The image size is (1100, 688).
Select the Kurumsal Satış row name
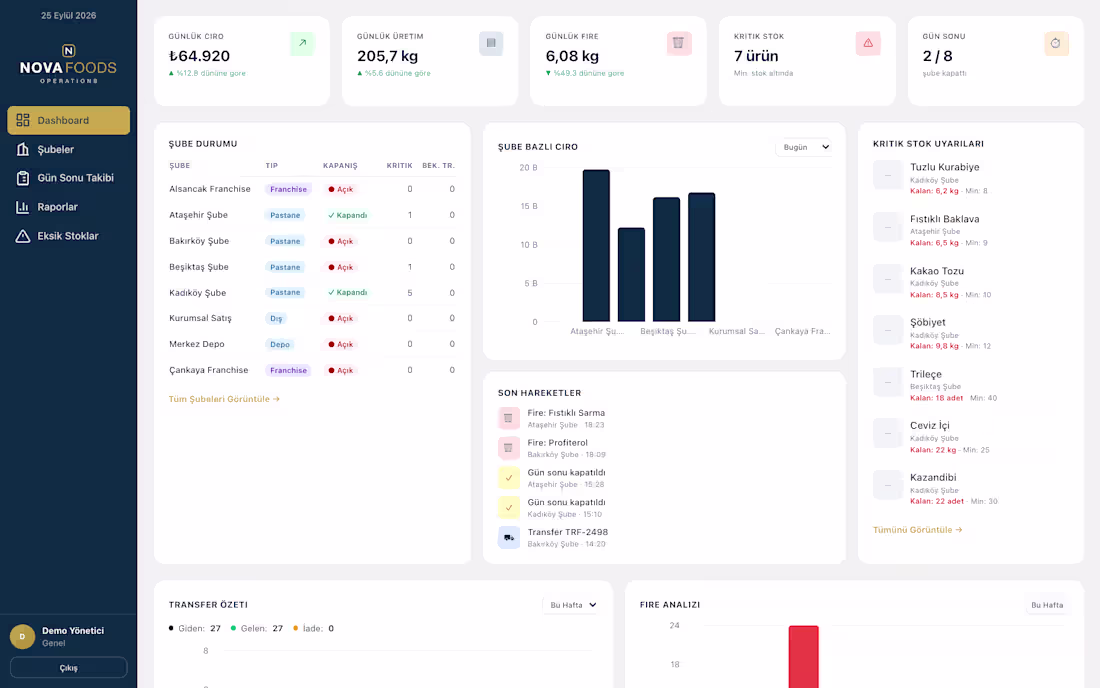[x=200, y=318]
